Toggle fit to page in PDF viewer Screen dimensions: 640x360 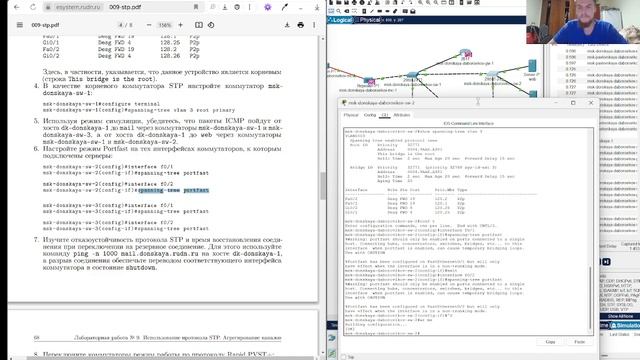pos(199,25)
